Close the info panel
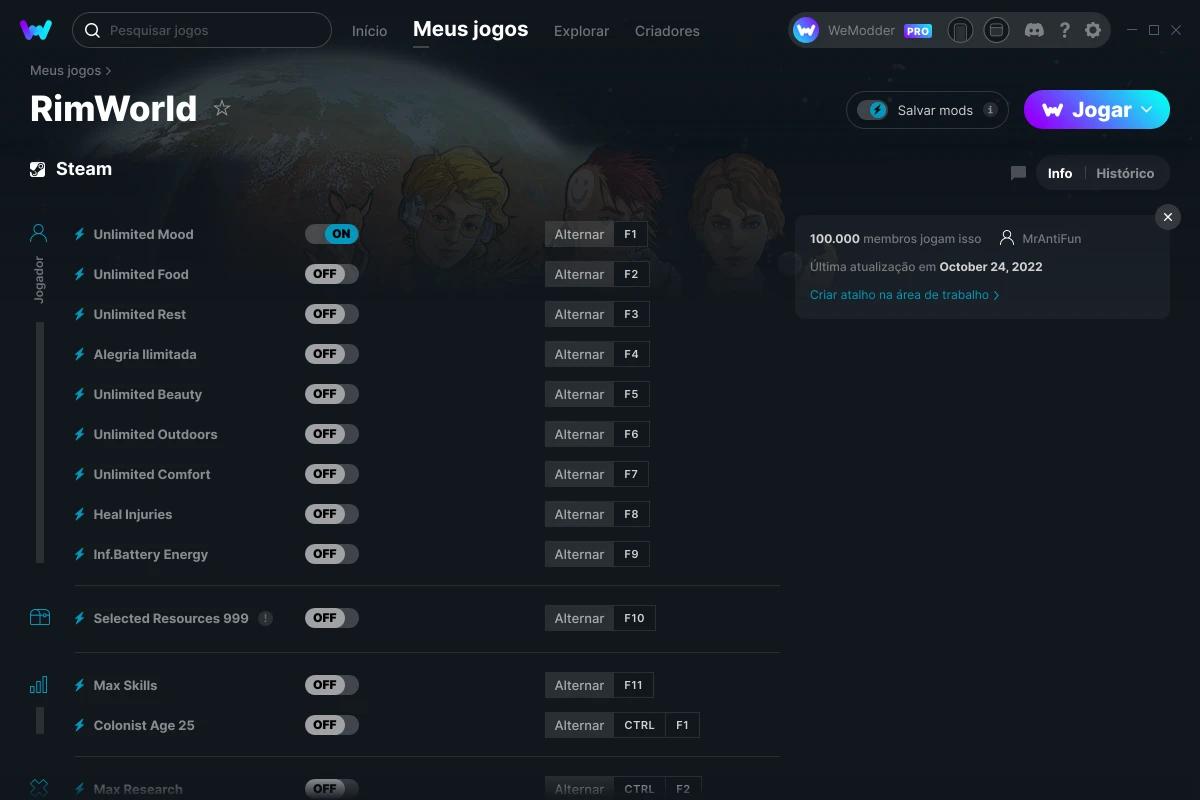Screen dimensions: 1200x800 coord(1168,217)
